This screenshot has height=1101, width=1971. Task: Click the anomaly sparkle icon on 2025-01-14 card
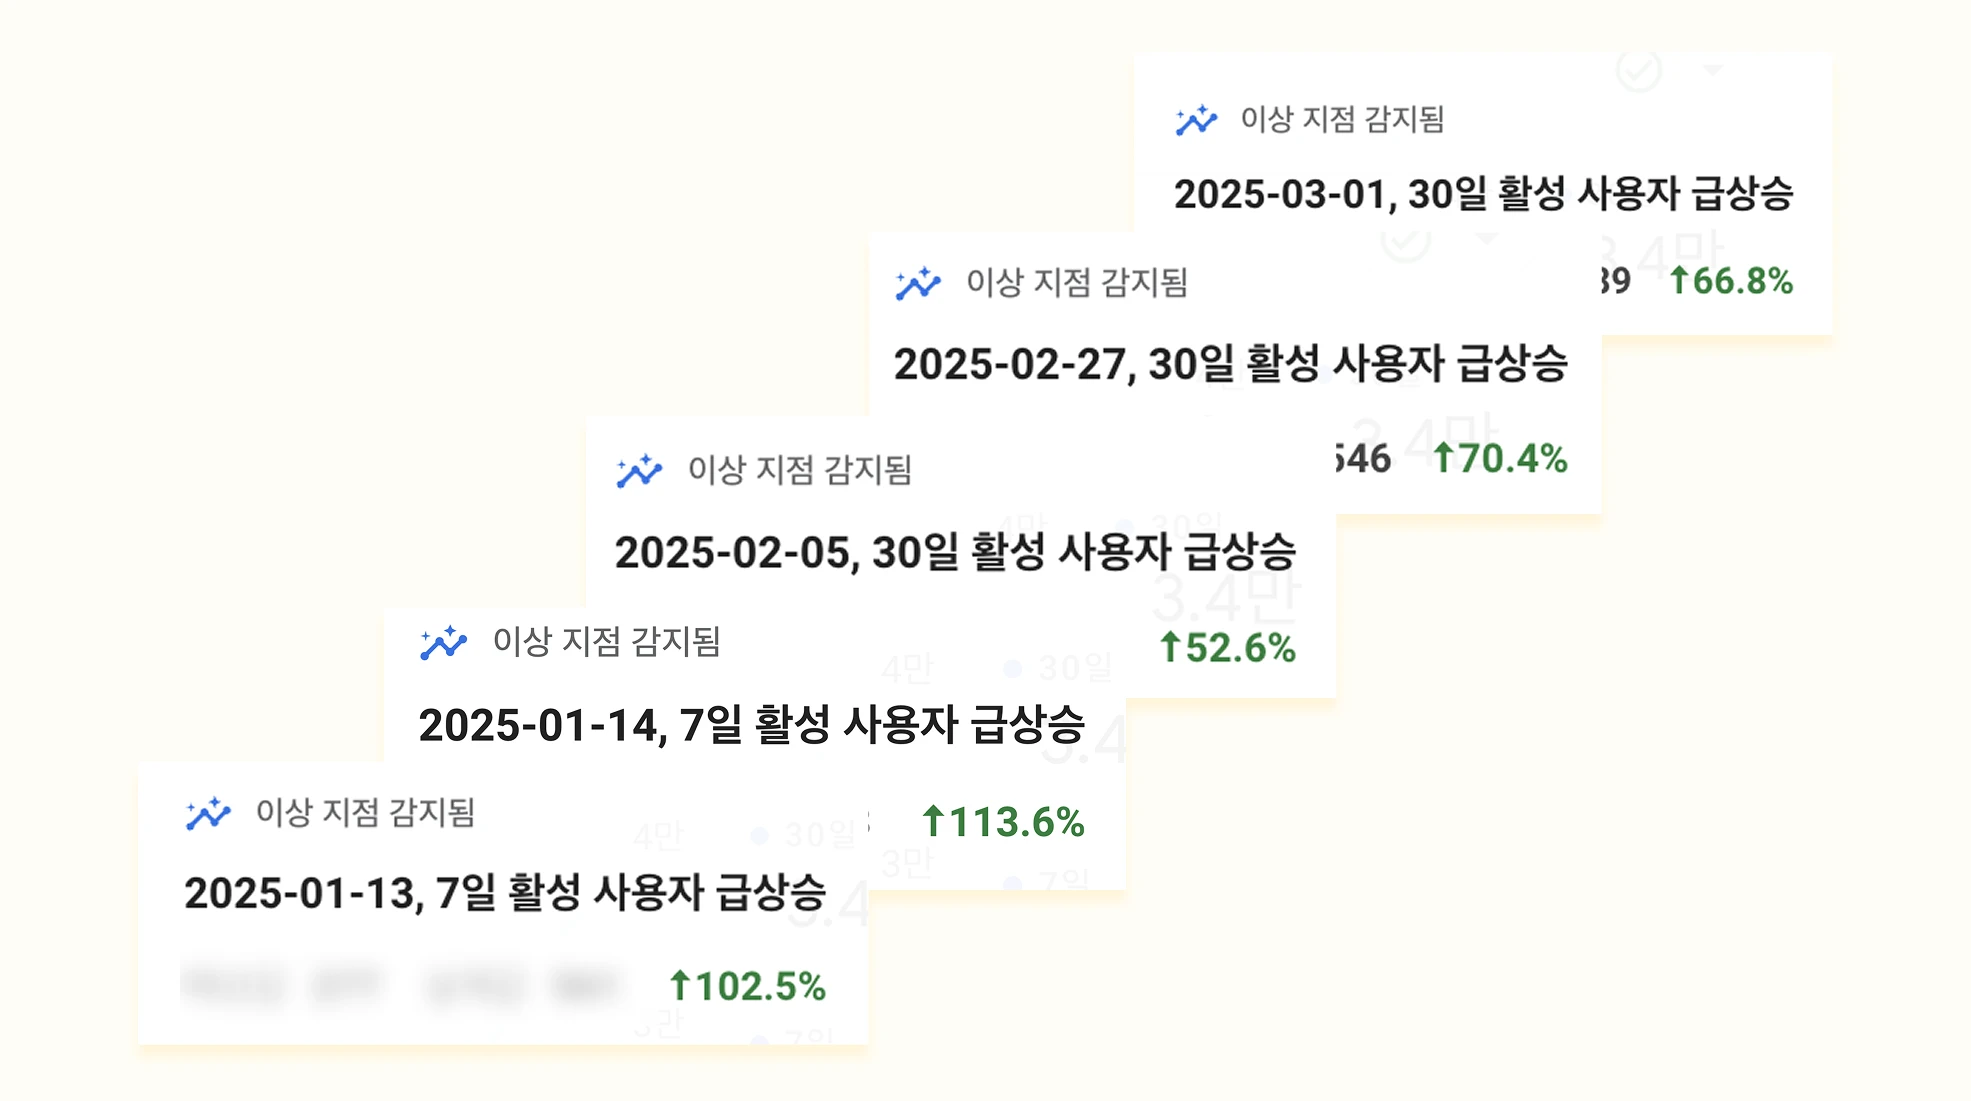click(x=443, y=642)
